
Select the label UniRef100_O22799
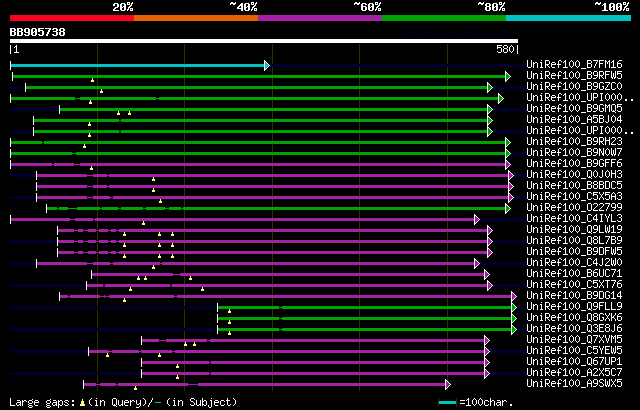tap(574, 208)
